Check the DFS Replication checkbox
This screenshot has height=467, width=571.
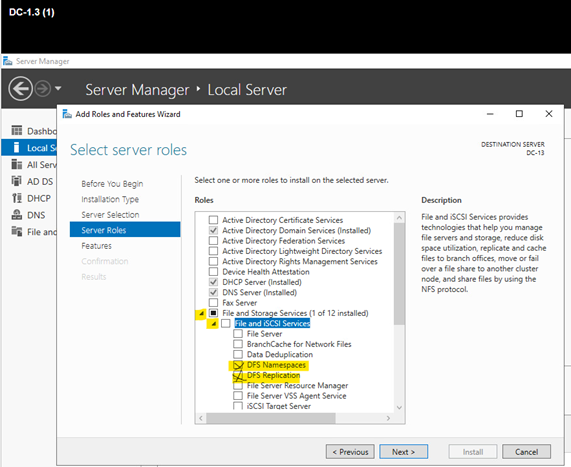[238, 375]
